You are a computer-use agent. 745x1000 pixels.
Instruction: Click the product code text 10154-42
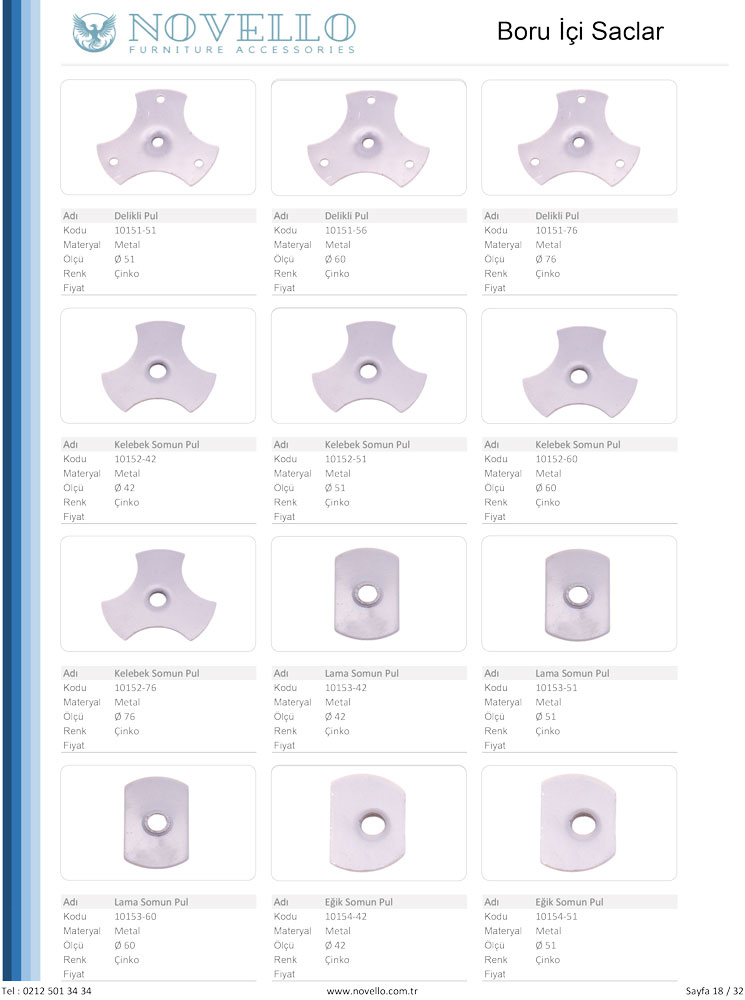point(345,916)
